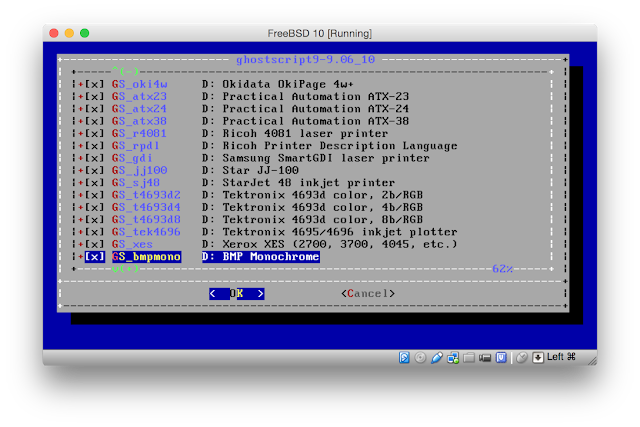The width and height of the screenshot is (640, 427).
Task: Click the scroll-down v(+) indicator
Action: (x=125, y=269)
